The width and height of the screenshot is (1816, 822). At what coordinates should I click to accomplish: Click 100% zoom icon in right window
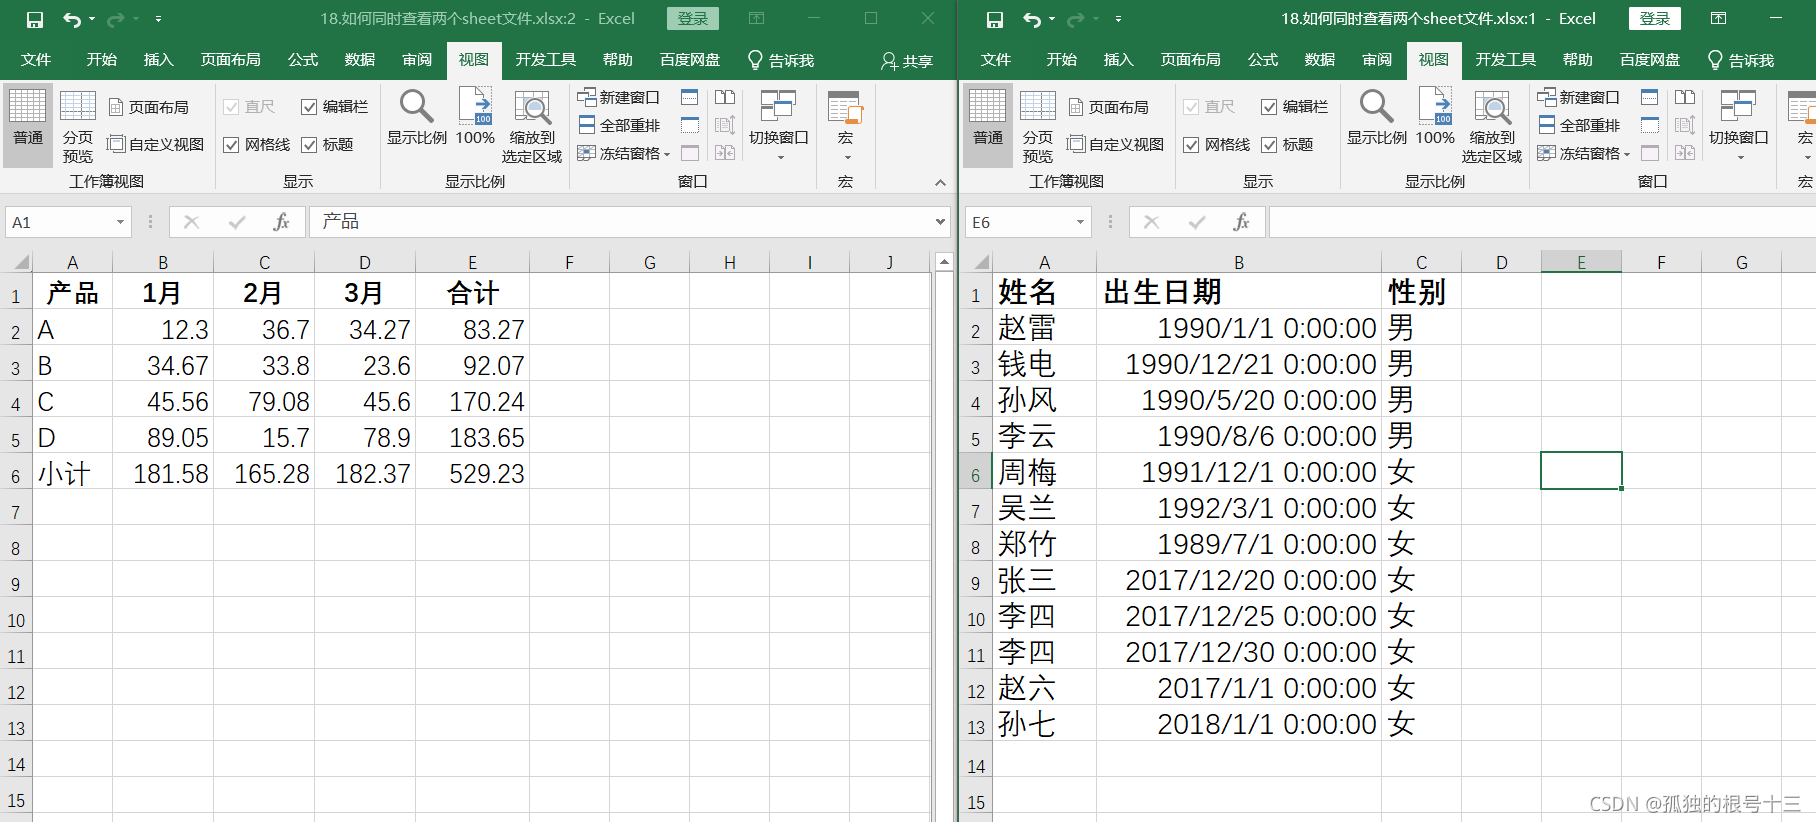(1435, 118)
